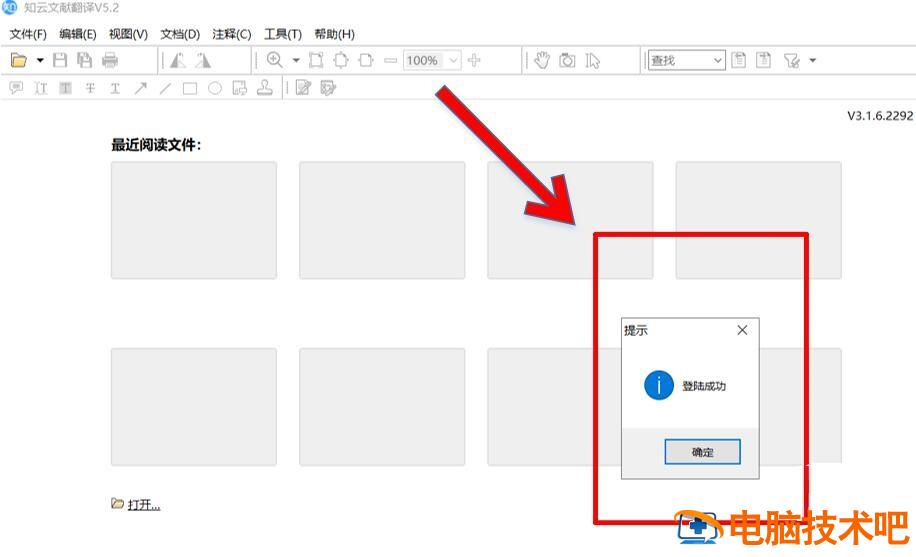Select the arrow drawing tool
Viewport: 916px width, 557px height.
pos(140,88)
